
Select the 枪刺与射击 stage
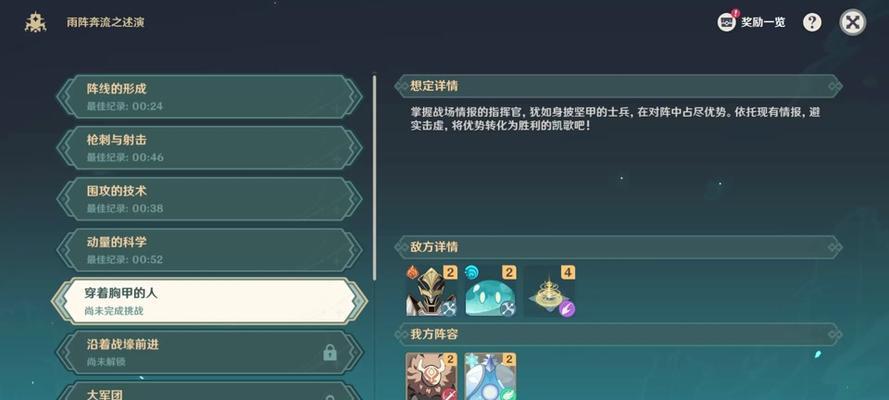click(209, 148)
